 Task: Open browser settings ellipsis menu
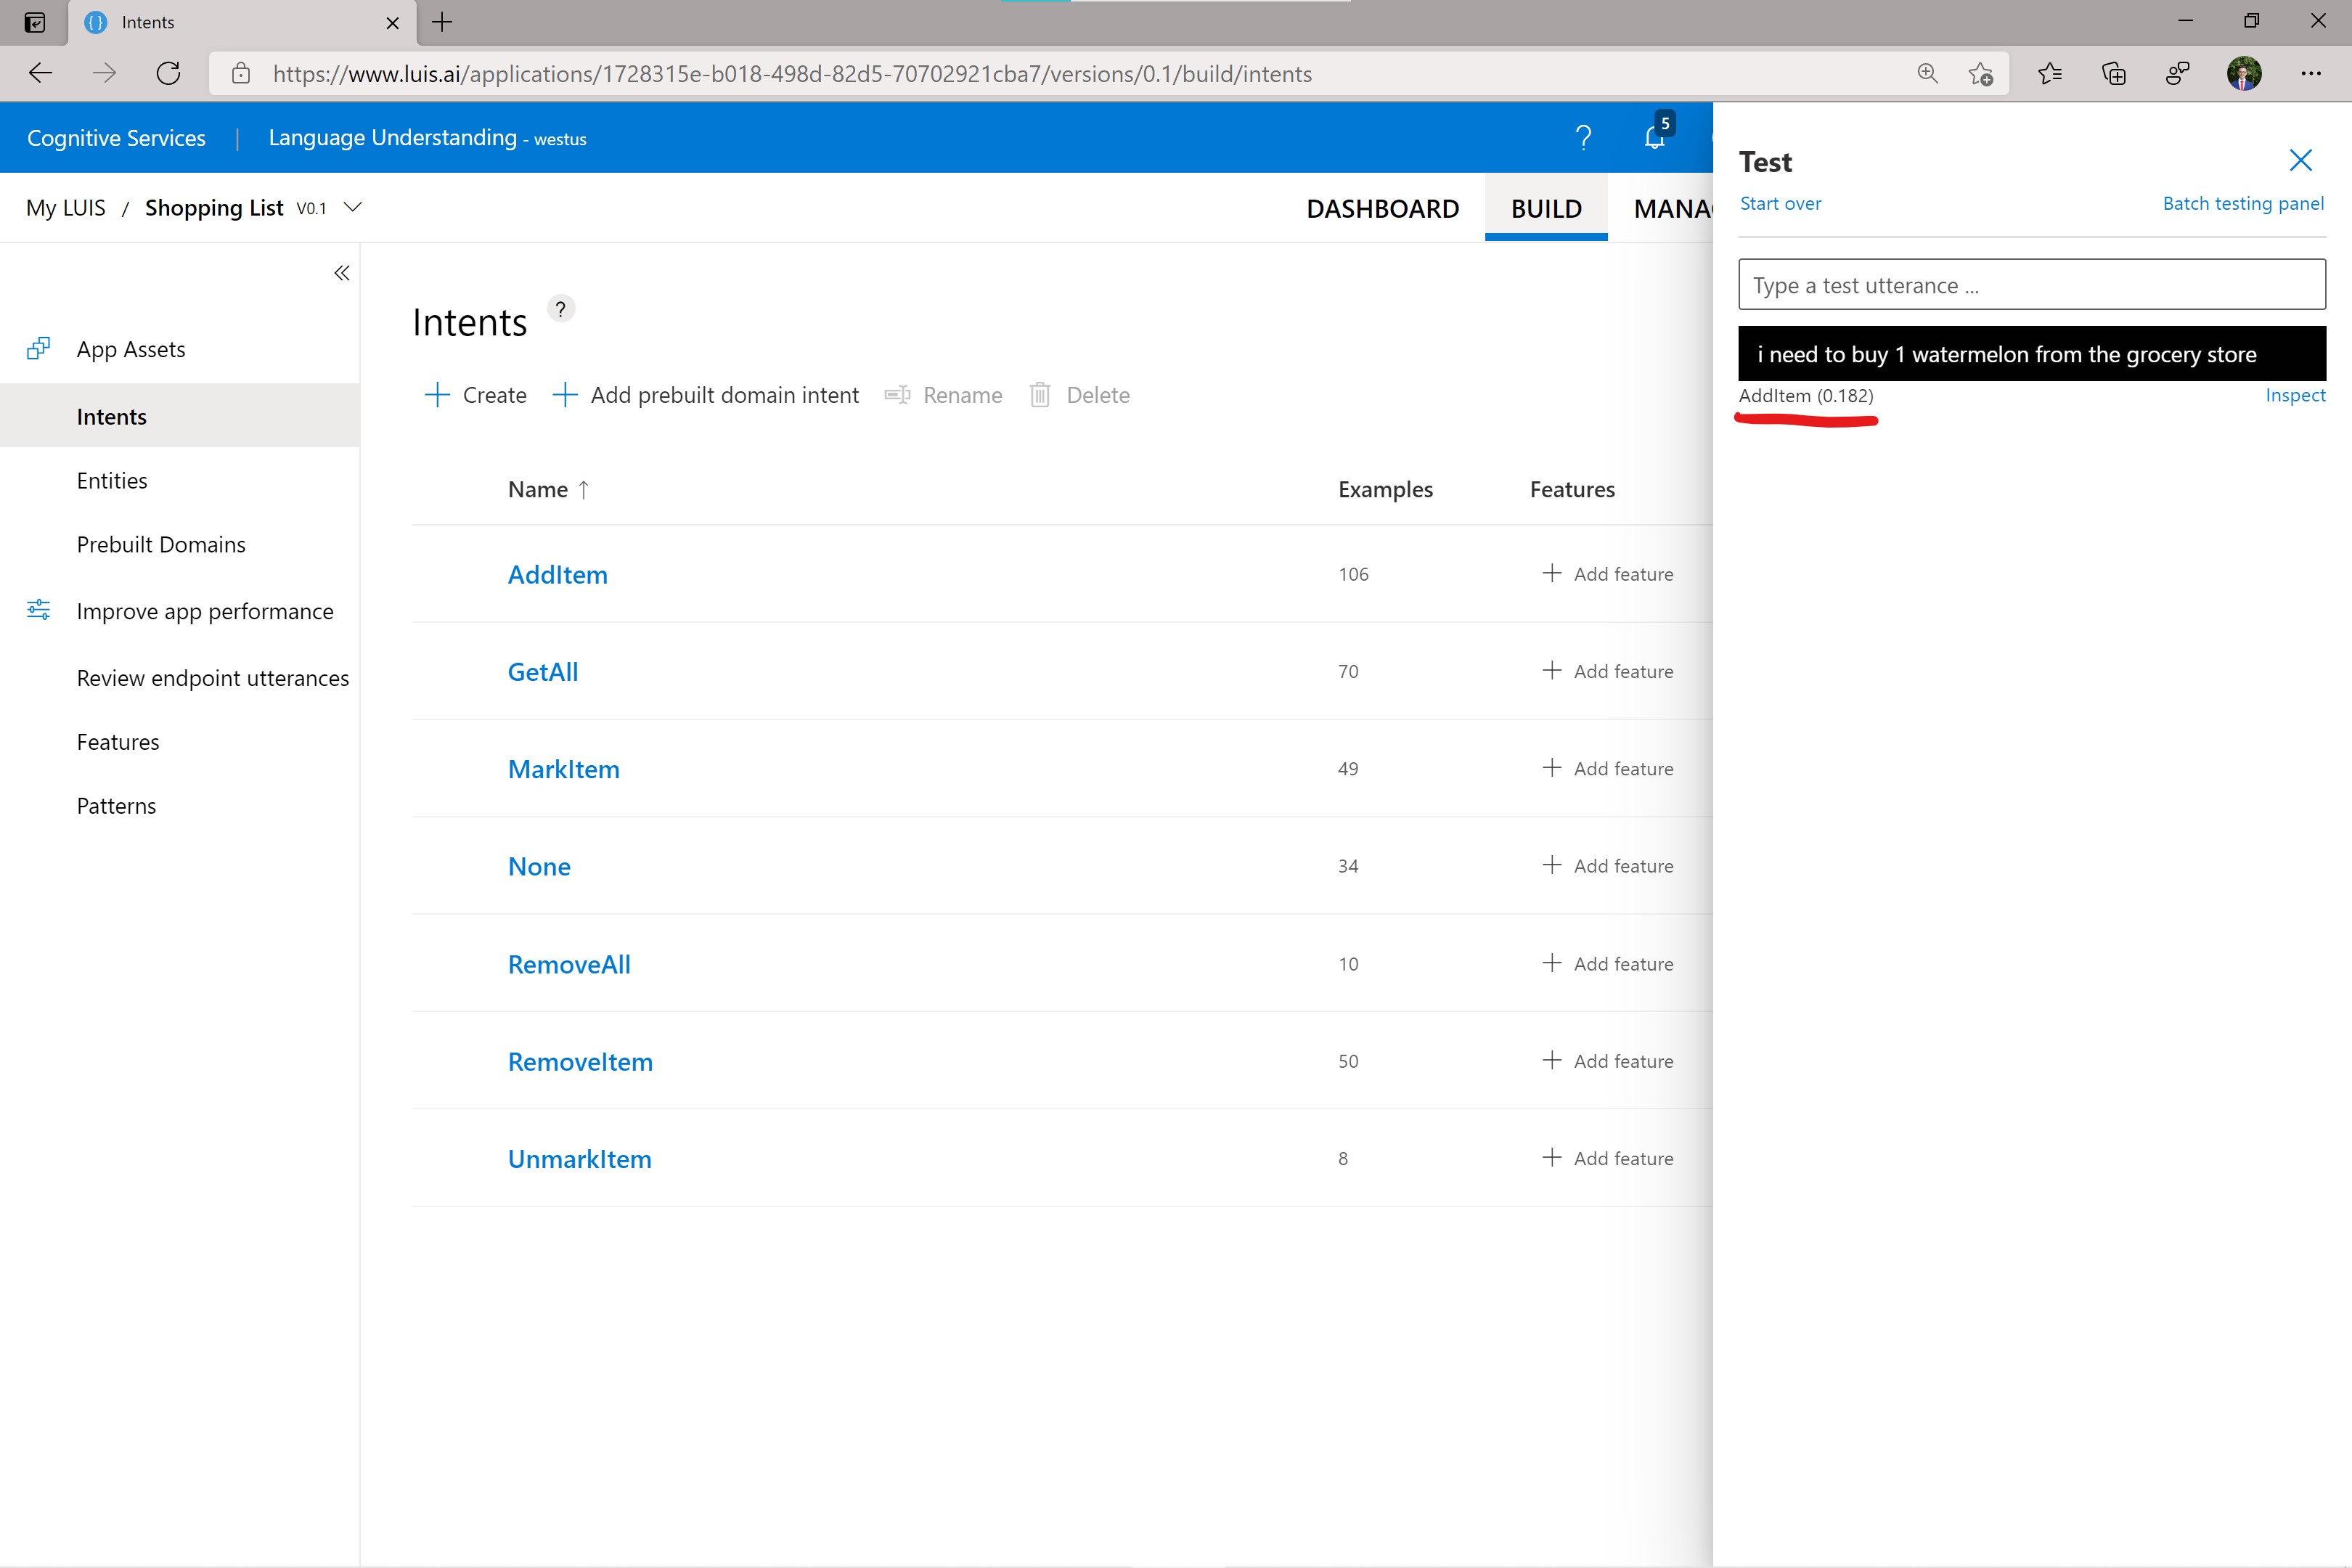[2310, 74]
